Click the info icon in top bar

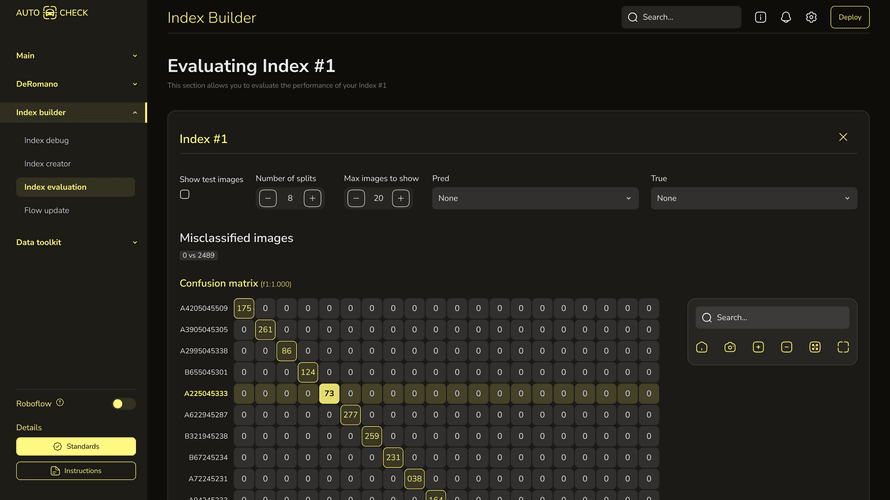coord(760,17)
